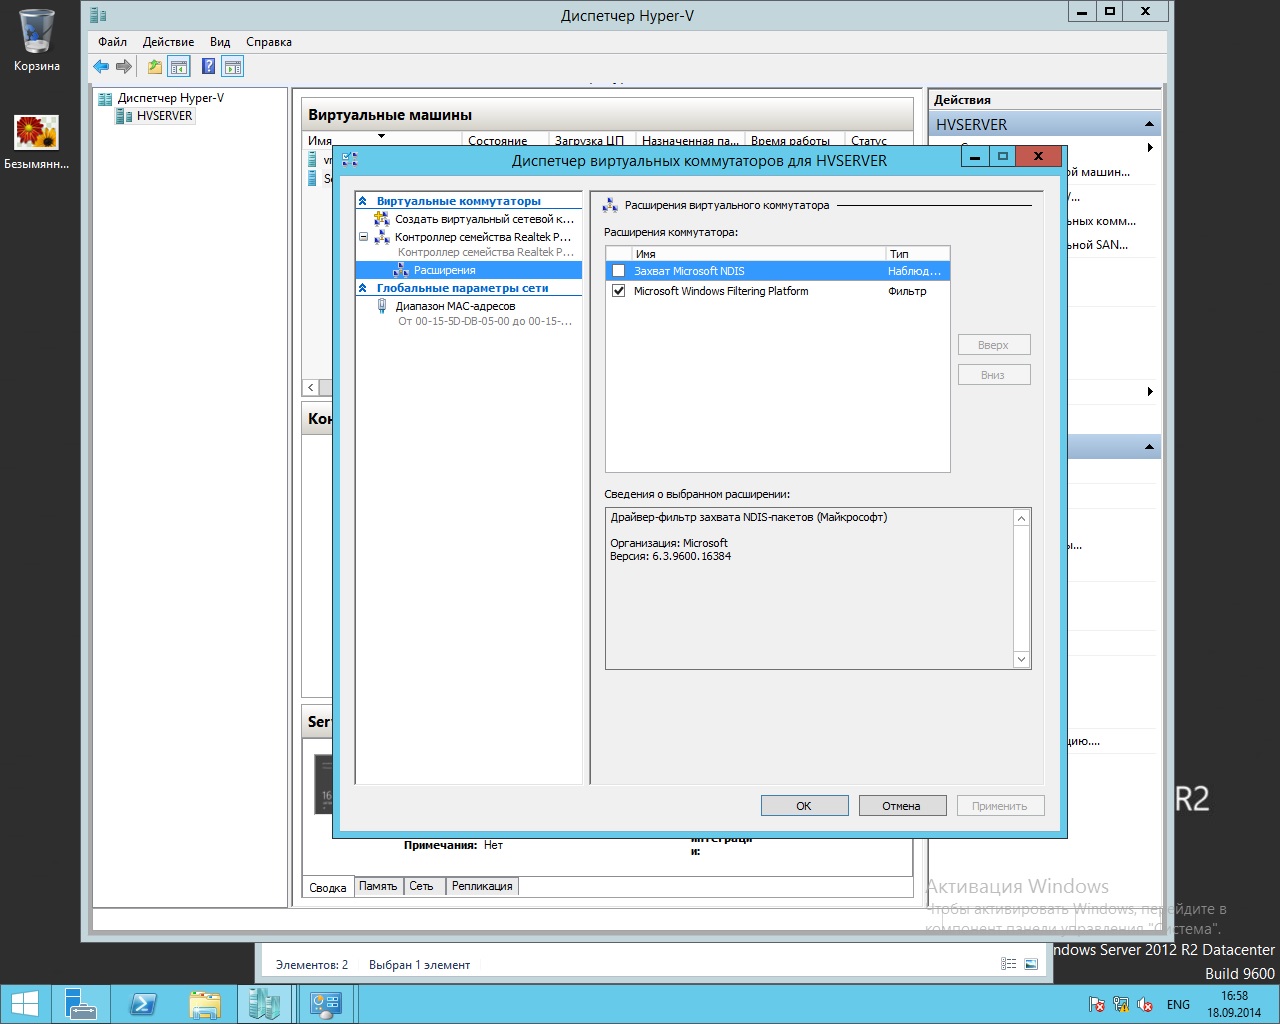Toggle the Actions pane toolbar icon
The width and height of the screenshot is (1280, 1024).
pyautogui.click(x=233, y=67)
